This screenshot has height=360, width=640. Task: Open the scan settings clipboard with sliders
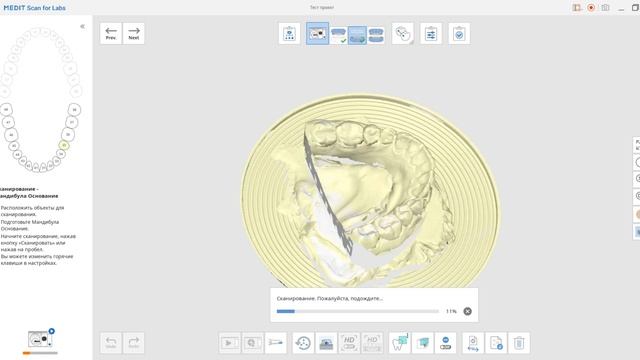click(431, 33)
